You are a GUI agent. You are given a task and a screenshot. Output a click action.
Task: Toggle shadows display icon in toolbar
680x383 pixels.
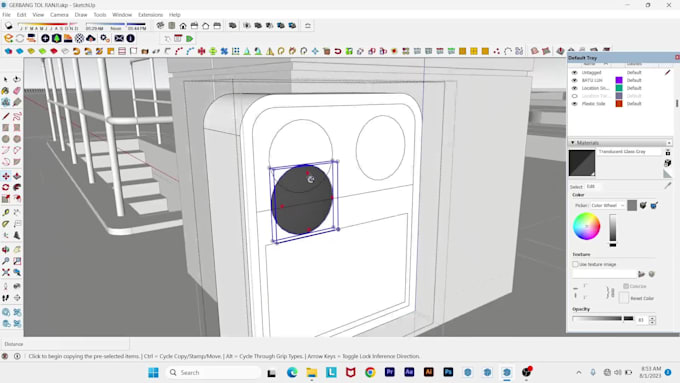9,26
